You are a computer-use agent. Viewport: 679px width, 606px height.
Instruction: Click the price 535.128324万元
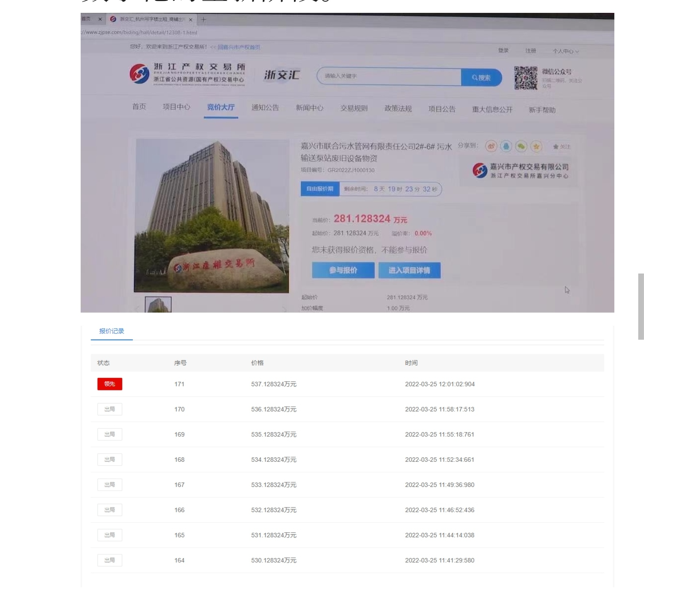pos(274,434)
